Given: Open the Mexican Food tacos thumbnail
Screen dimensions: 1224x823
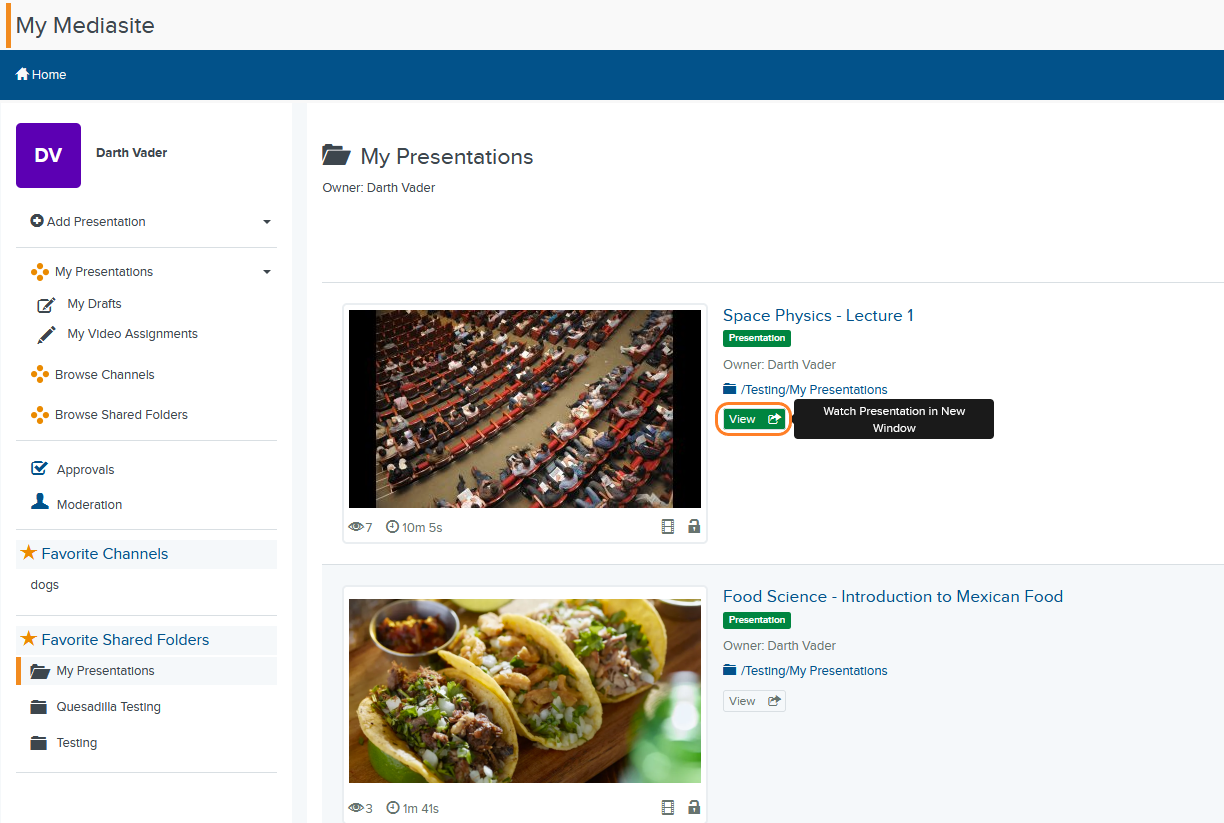Looking at the screenshot, I should pyautogui.click(x=525, y=691).
